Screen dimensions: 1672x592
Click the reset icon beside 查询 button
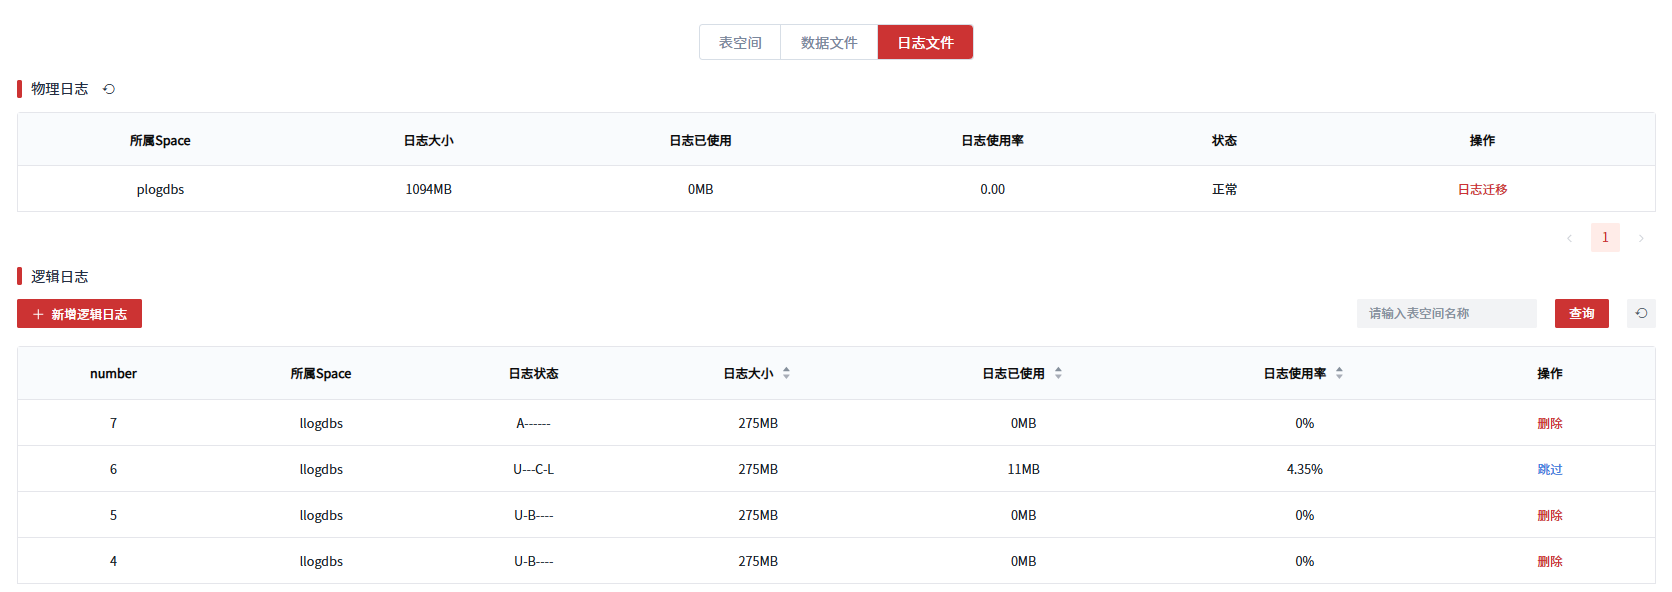tap(1641, 314)
